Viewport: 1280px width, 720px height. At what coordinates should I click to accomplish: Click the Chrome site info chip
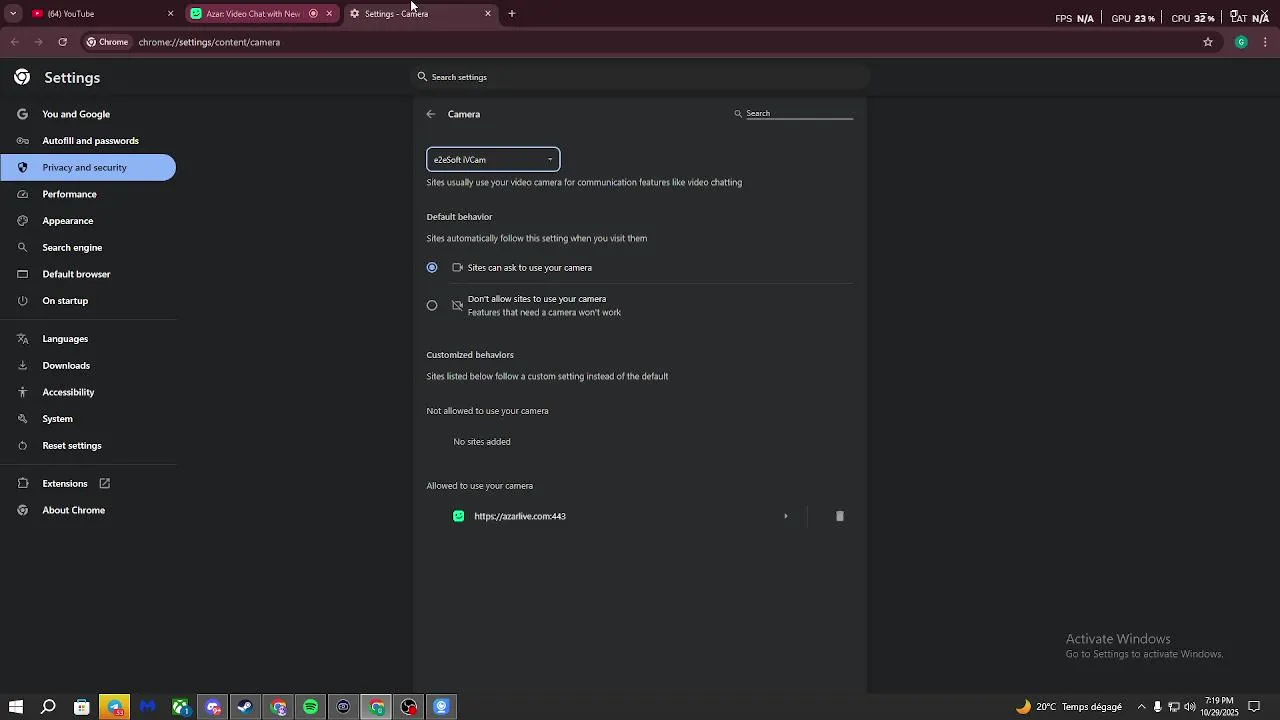[107, 42]
